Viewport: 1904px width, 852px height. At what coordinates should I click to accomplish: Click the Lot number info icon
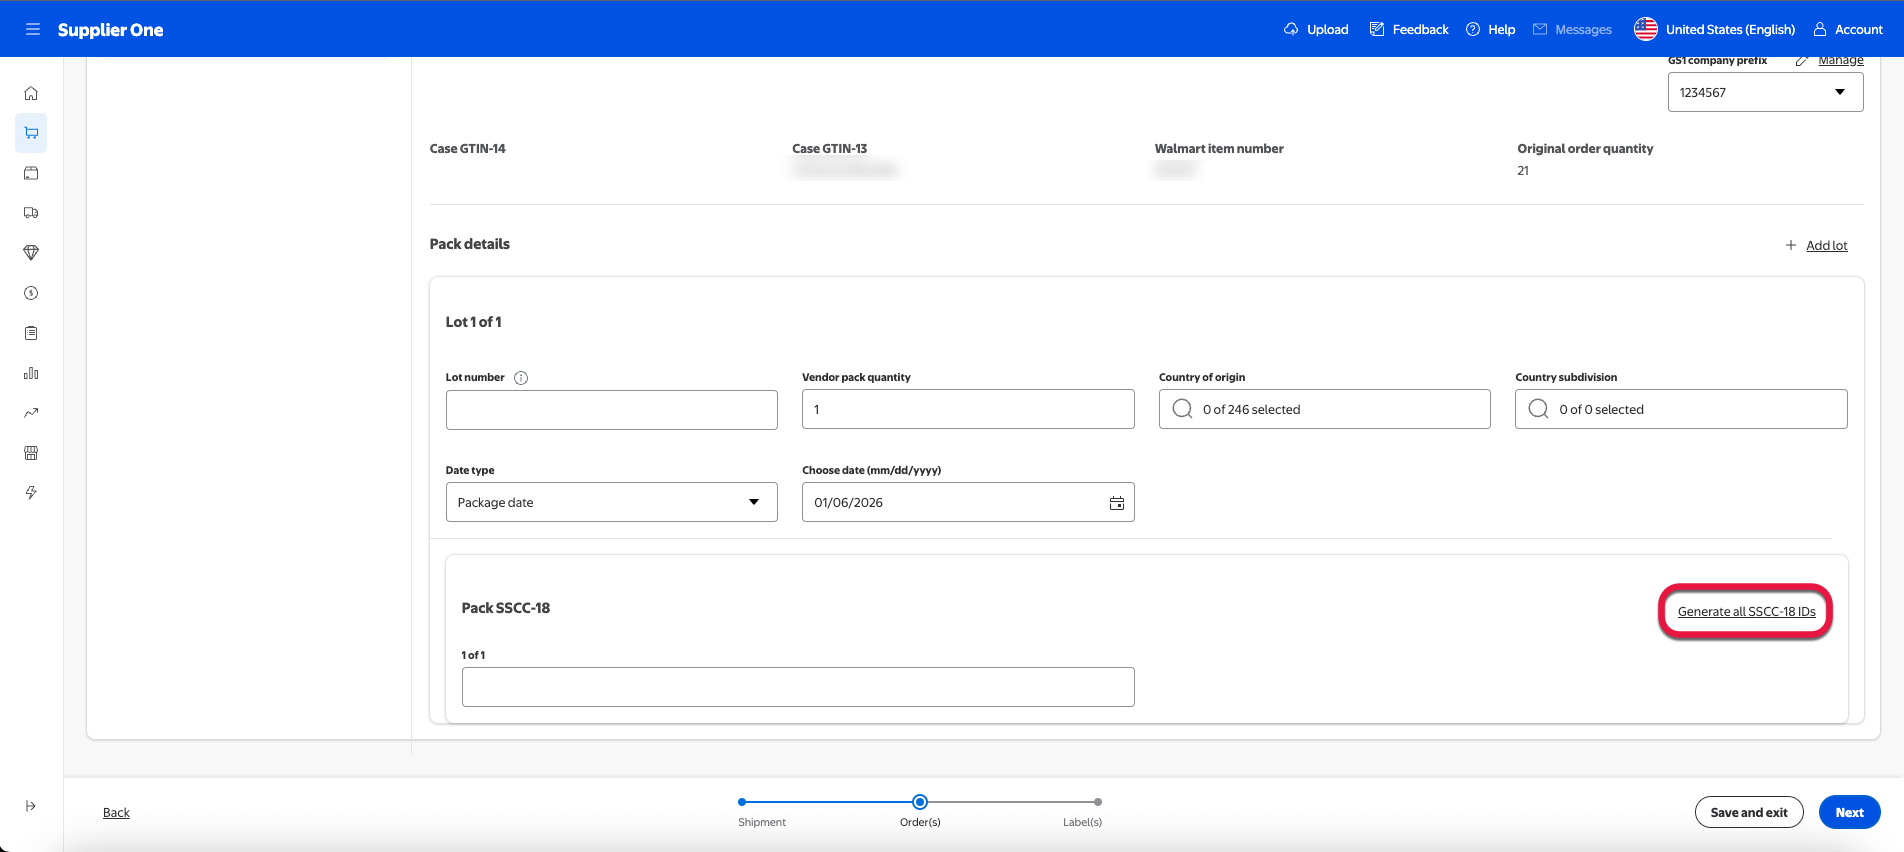click(521, 378)
